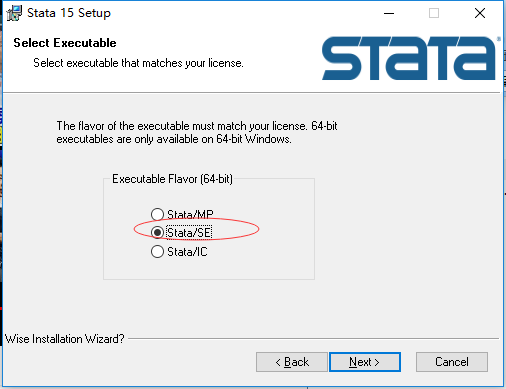Click the large blue Stata logo
The height and width of the screenshot is (389, 506).
(409, 58)
